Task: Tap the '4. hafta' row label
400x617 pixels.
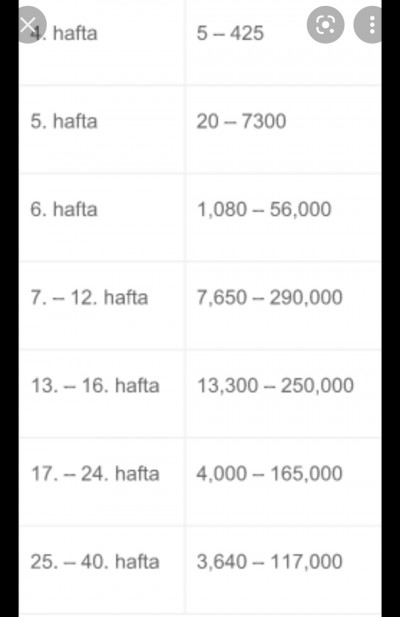Action: (64, 33)
